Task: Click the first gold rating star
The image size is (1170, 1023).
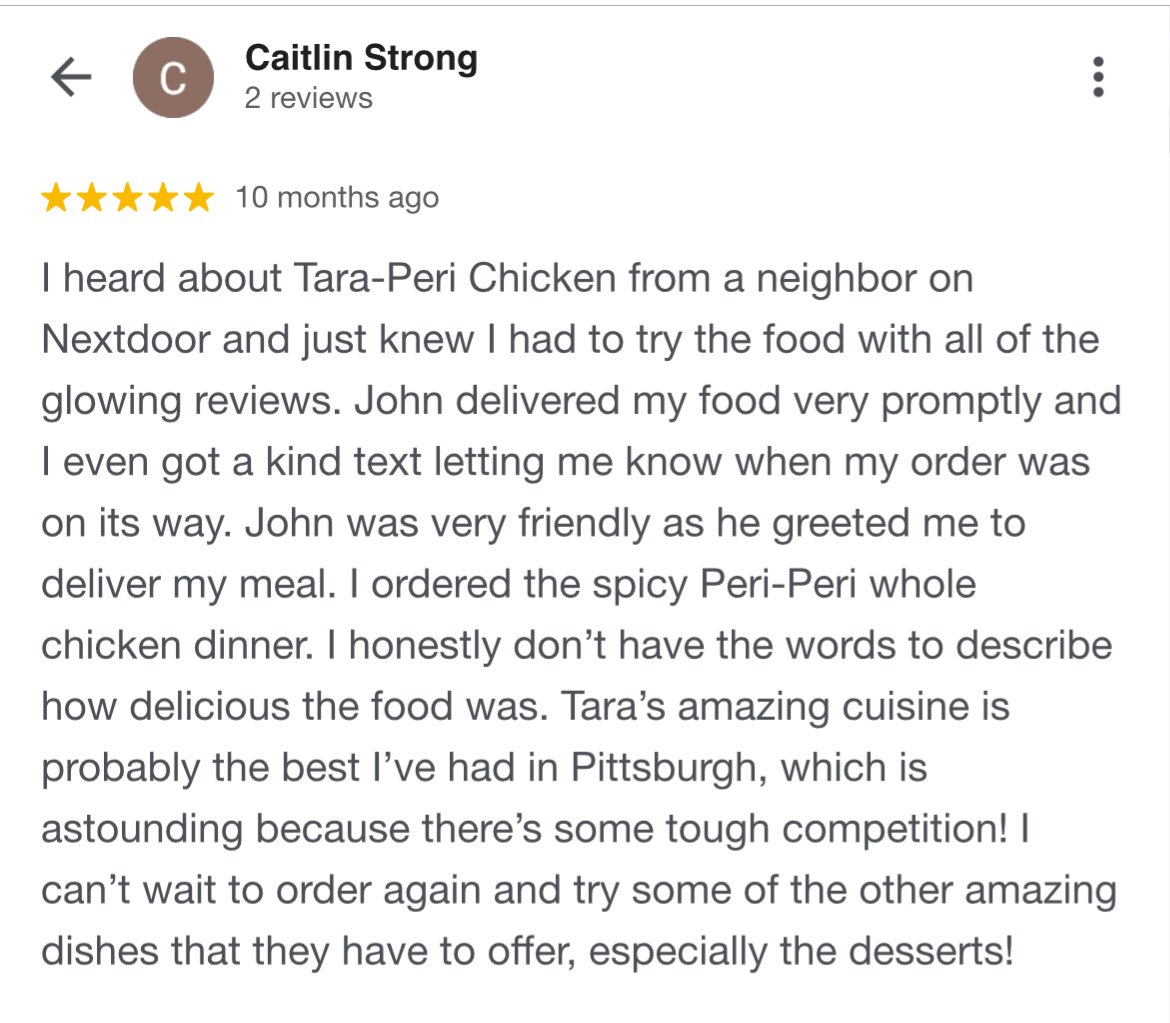Action: (x=56, y=198)
